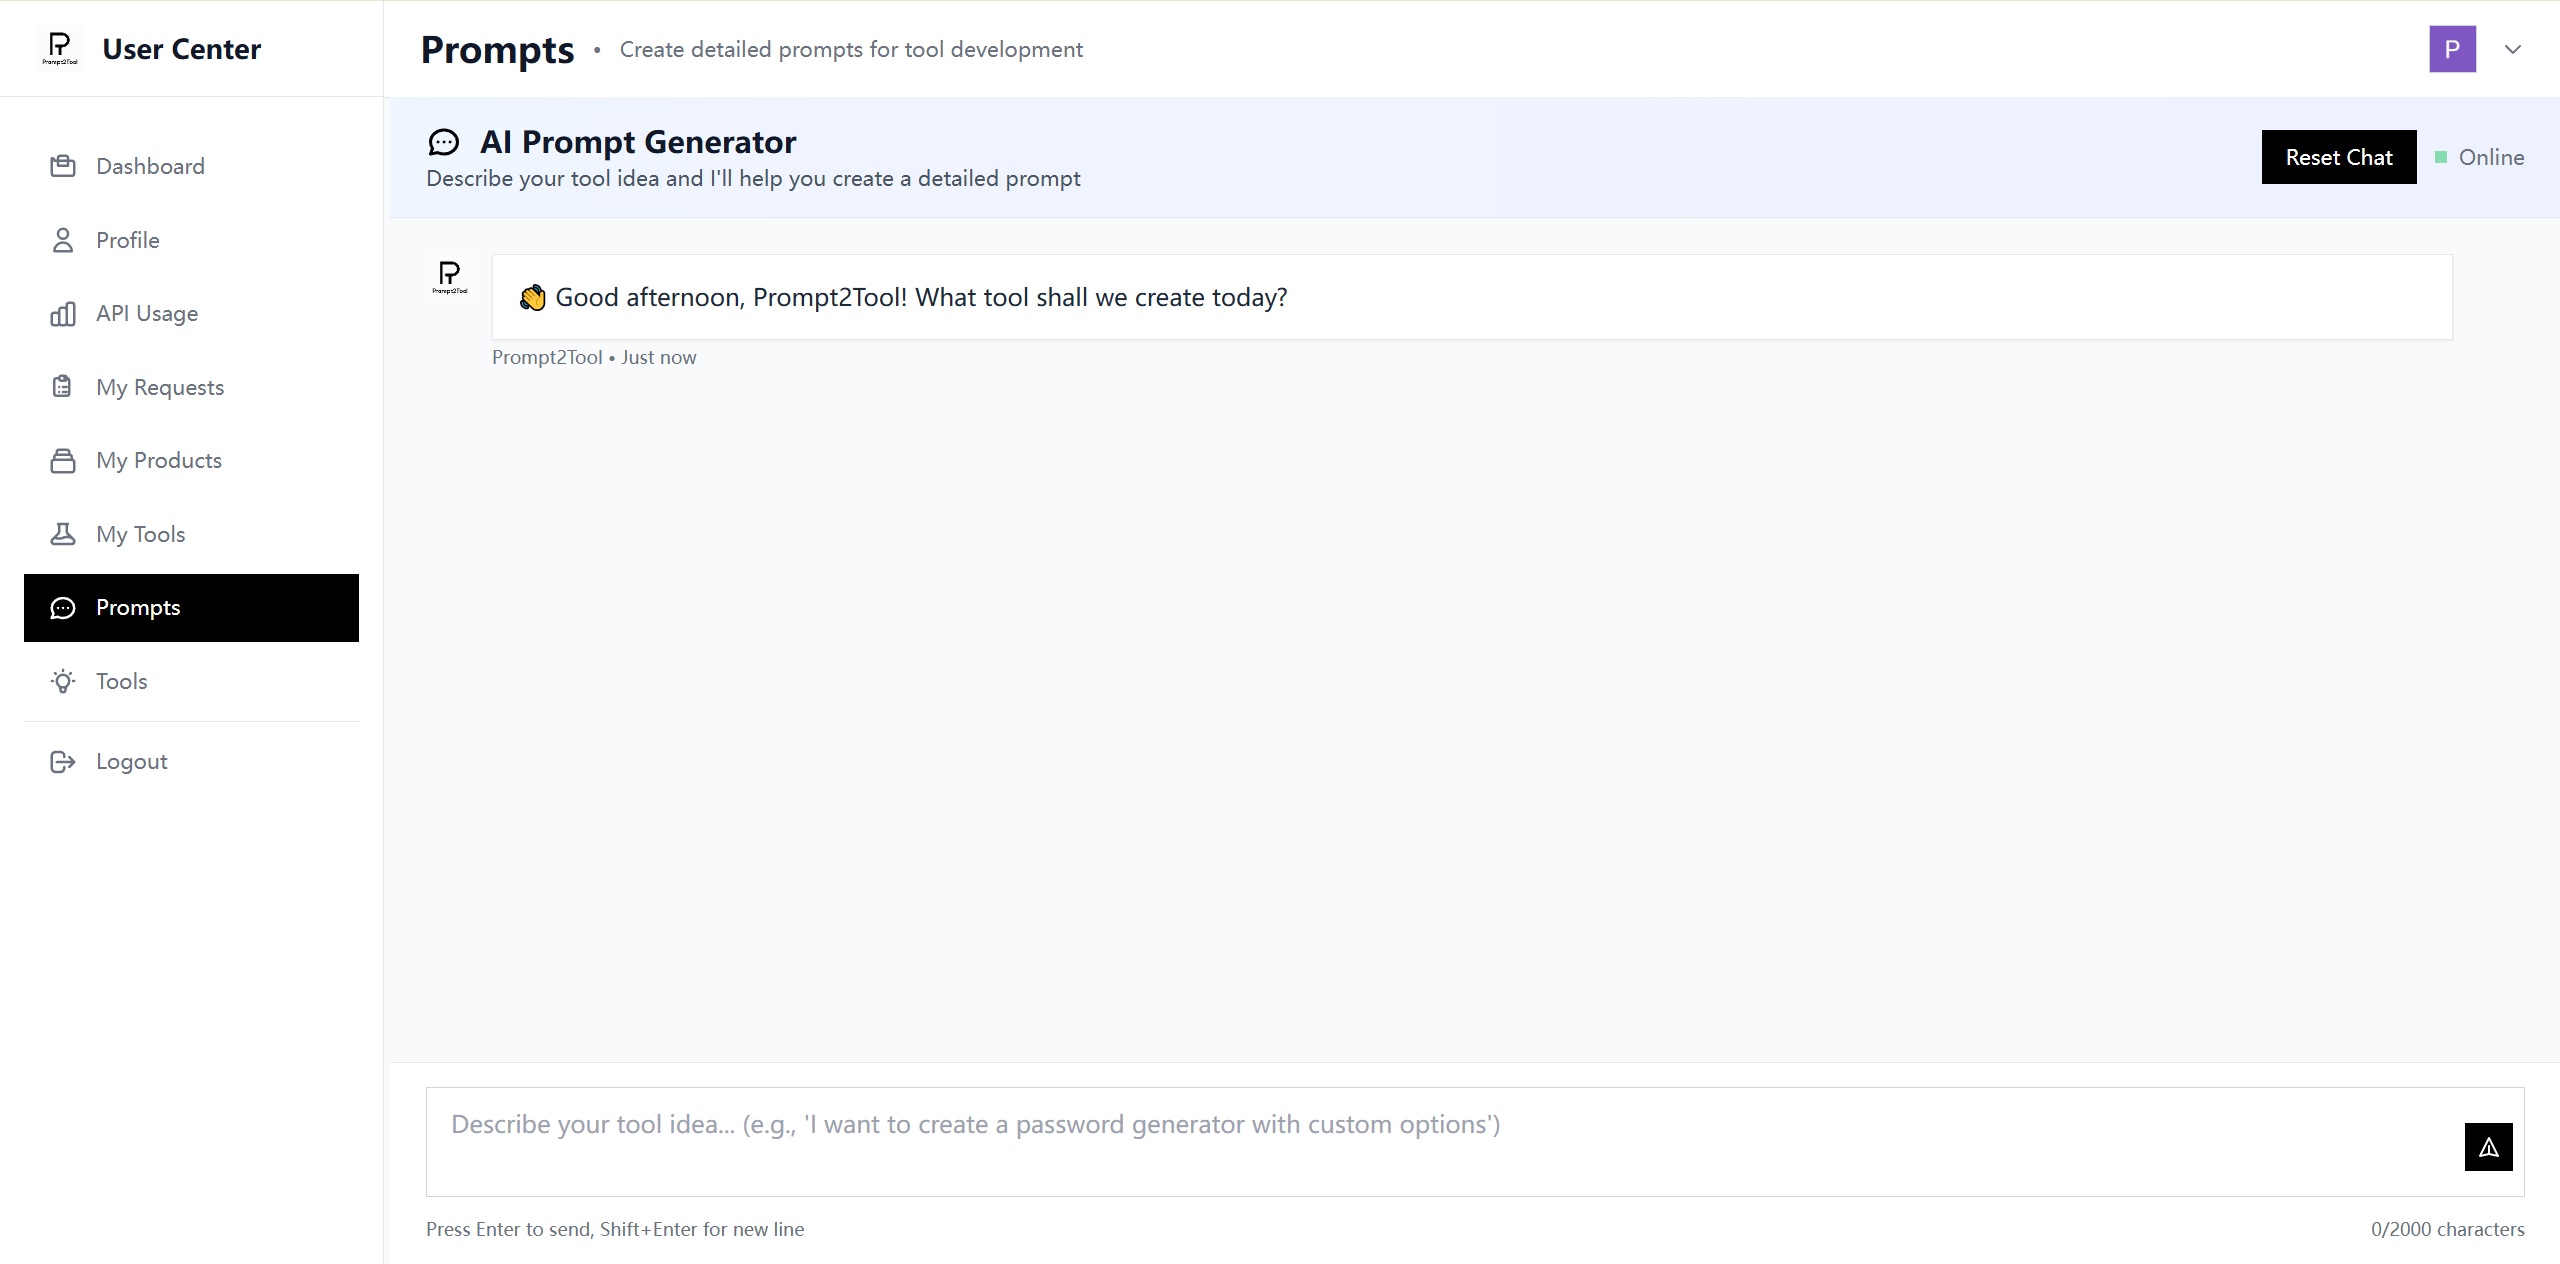The height and width of the screenshot is (1264, 2560).
Task: Select the Dashboard briefcase icon
Action: (x=62, y=166)
